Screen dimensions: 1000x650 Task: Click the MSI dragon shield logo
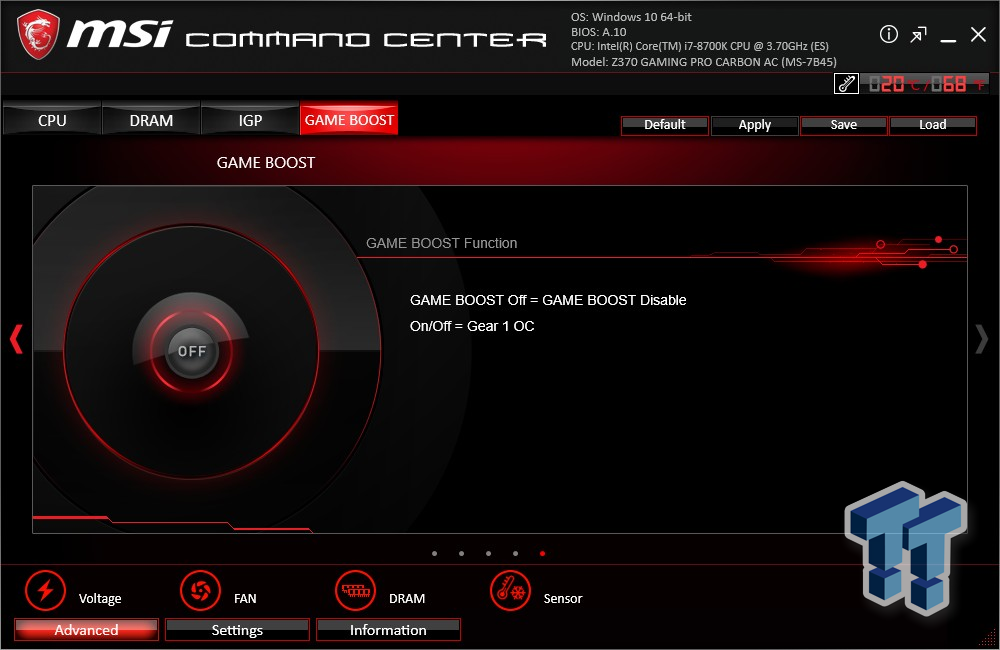38,34
